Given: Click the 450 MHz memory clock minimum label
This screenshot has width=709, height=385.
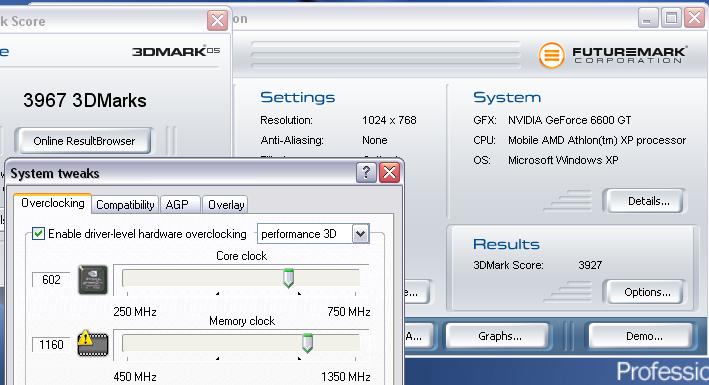Looking at the screenshot, I should (135, 376).
